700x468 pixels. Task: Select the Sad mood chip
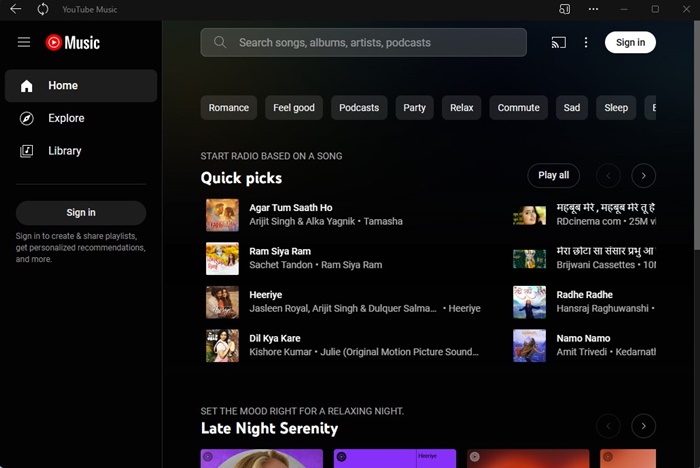pyautogui.click(x=571, y=108)
